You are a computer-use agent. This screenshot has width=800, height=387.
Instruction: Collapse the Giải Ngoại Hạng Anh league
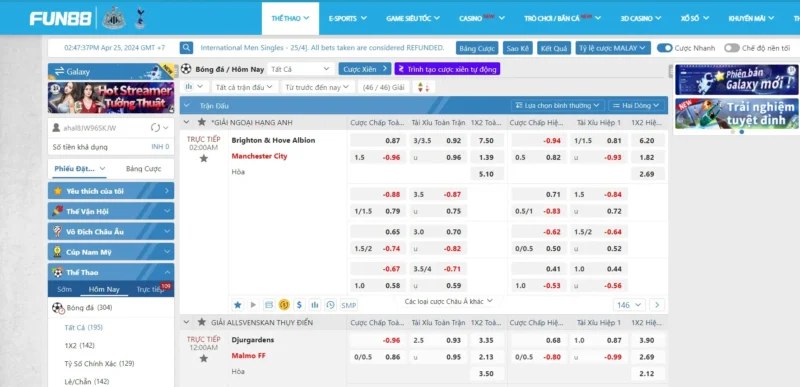[187, 122]
